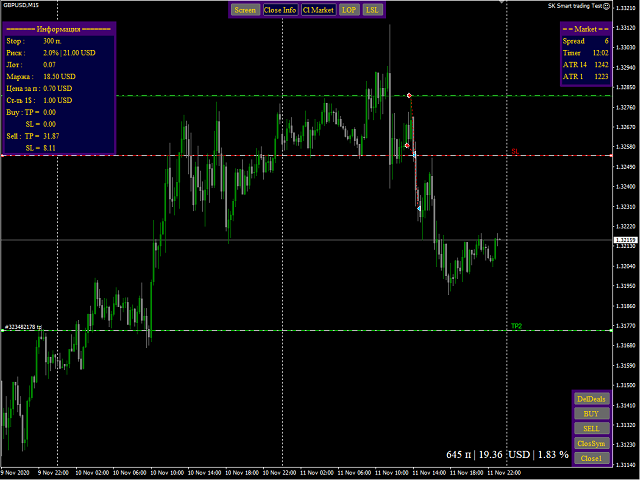Click the 1.33210 price axis label
Viewport: 640px width, 480px height.
(x=625, y=8)
